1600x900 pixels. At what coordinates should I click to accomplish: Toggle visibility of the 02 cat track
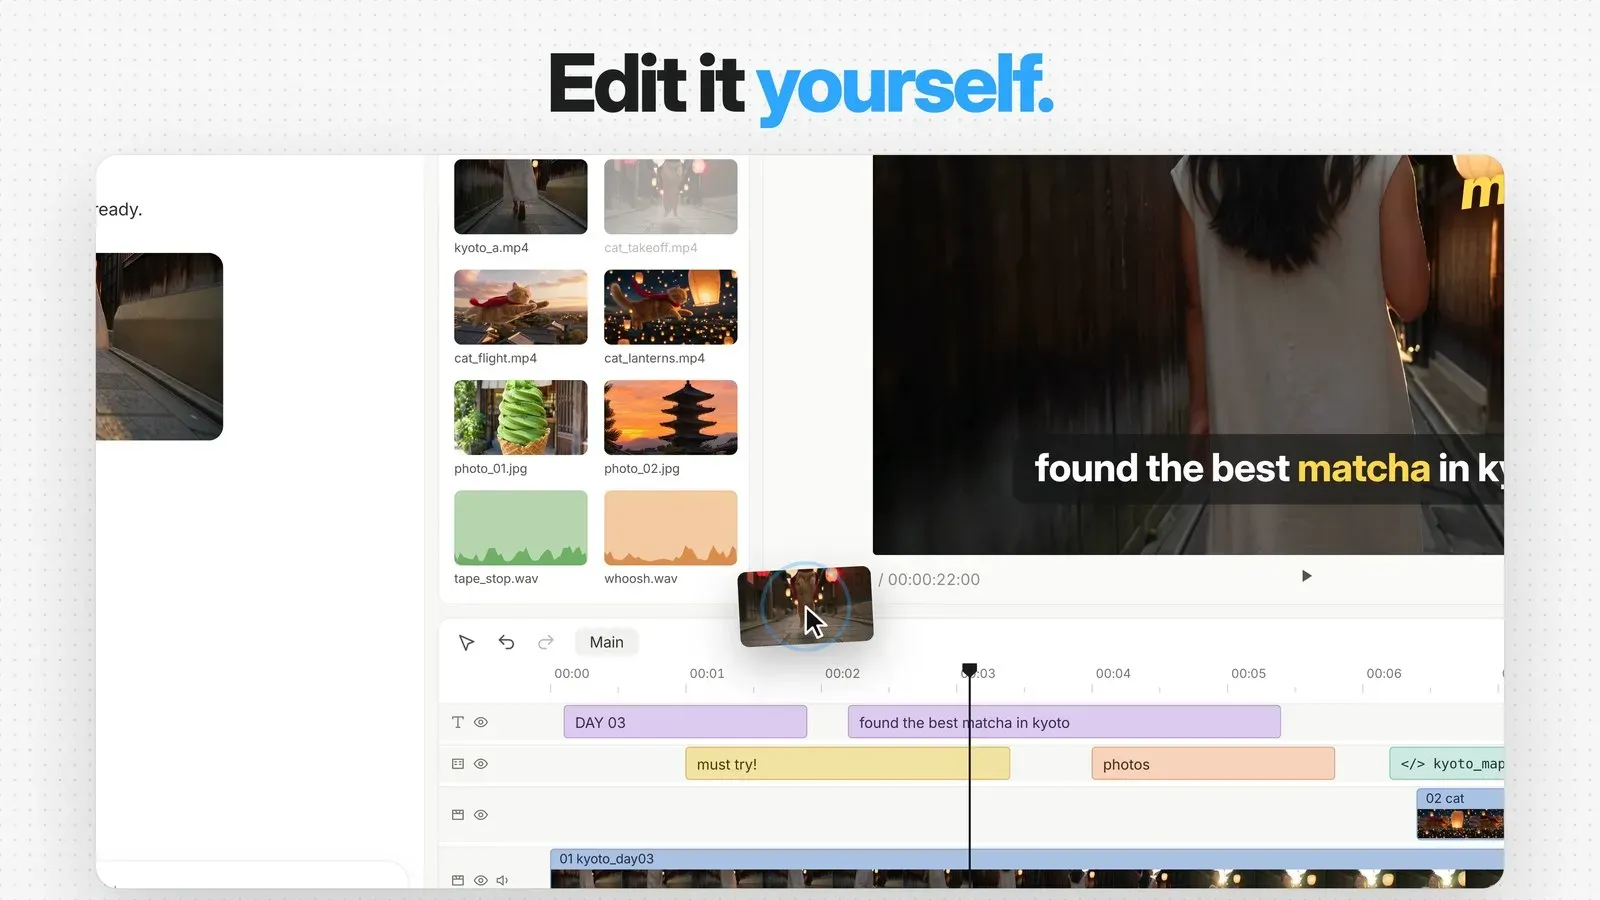(481, 815)
